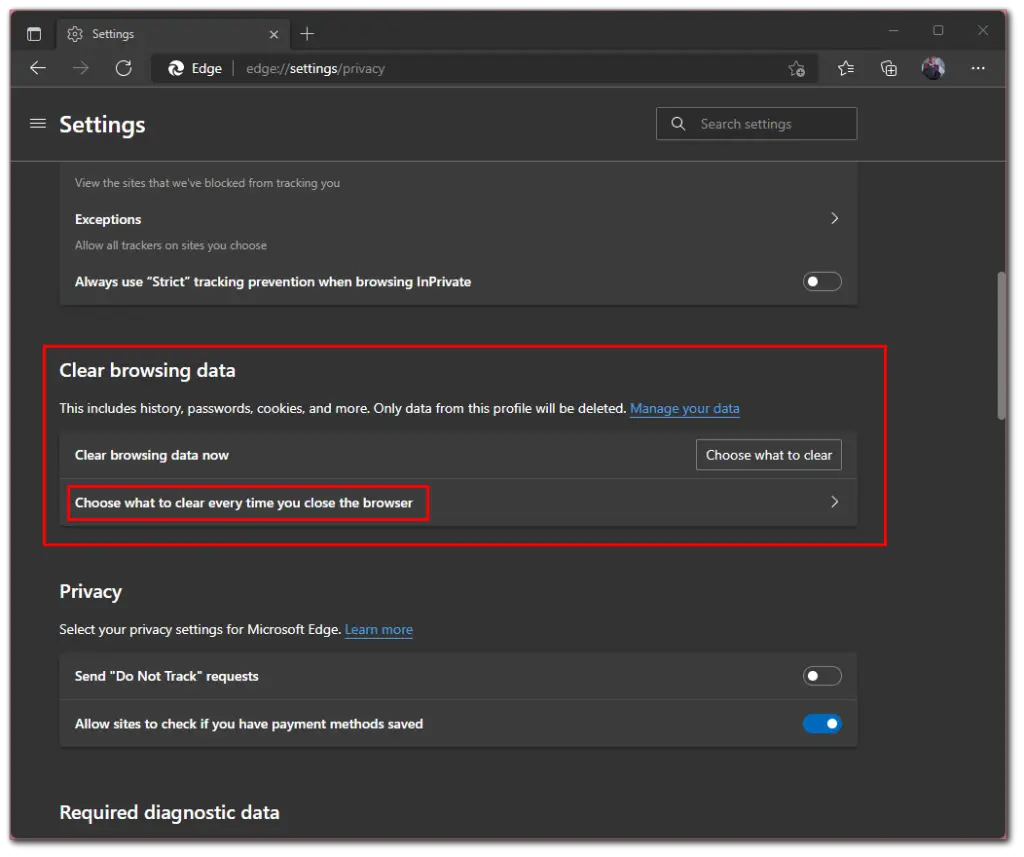Viewport: 1024px width, 857px height.
Task: Close the Settings tab
Action: (x=274, y=34)
